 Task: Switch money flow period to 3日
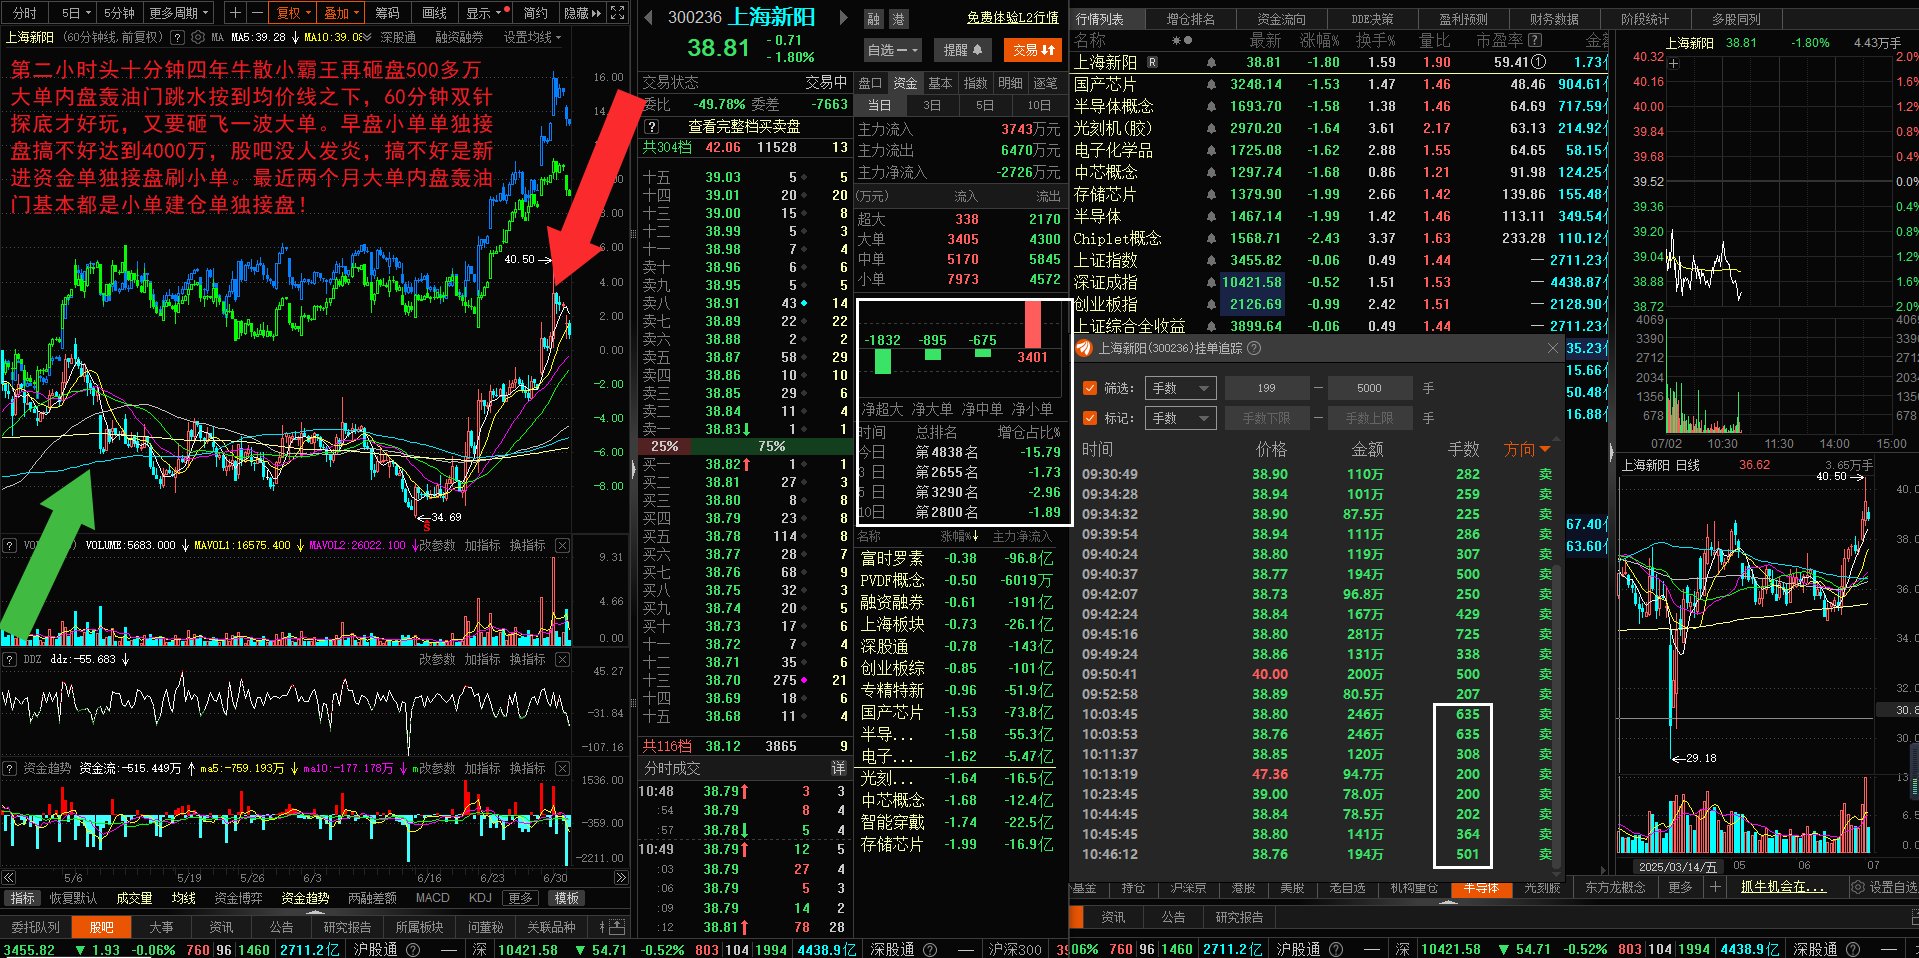(x=932, y=105)
